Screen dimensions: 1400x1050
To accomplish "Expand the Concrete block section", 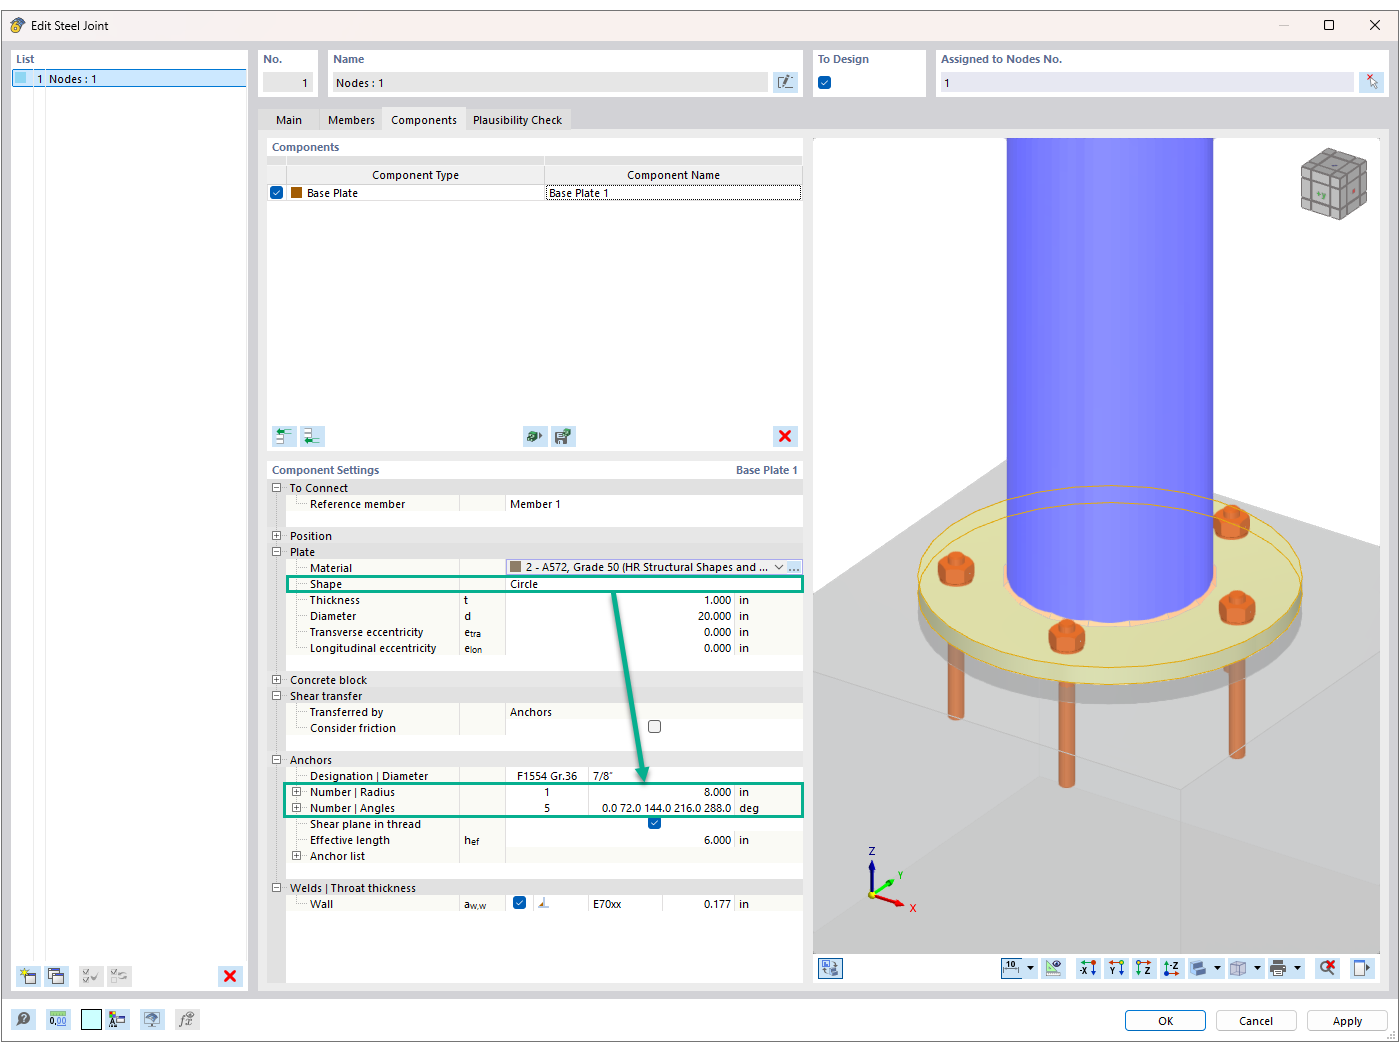I will [276, 679].
